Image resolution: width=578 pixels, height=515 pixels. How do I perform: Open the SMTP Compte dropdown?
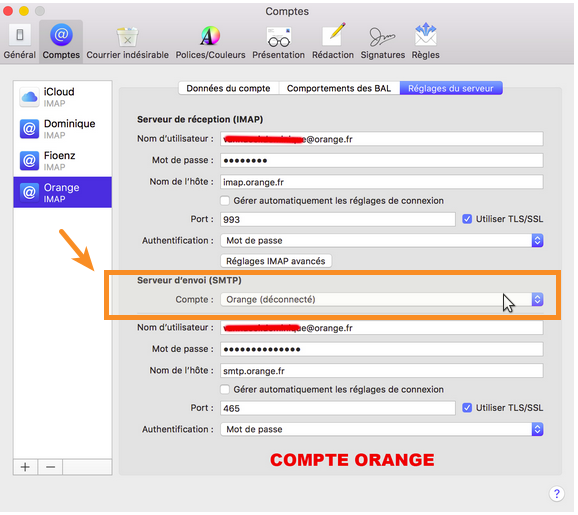[x=382, y=300]
